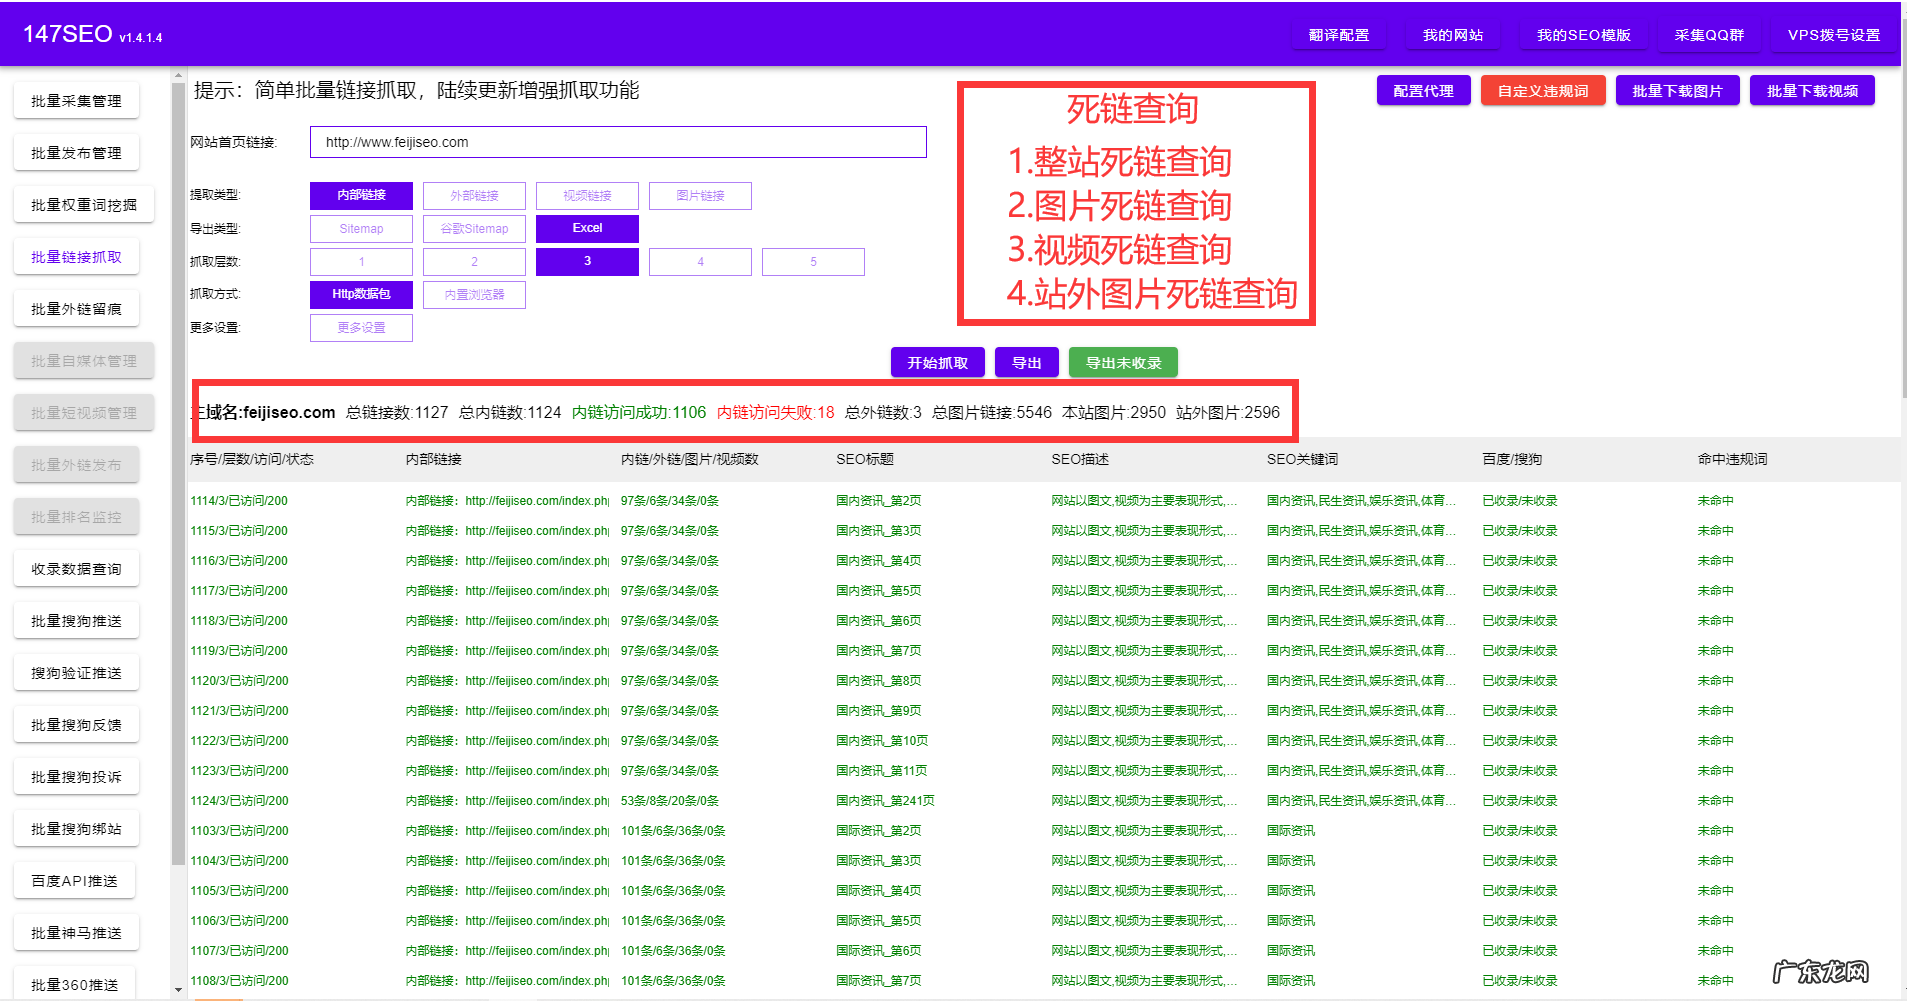Image resolution: width=1907 pixels, height=1001 pixels.
Task: Enable 图片链接 extraction
Action: click(x=700, y=195)
